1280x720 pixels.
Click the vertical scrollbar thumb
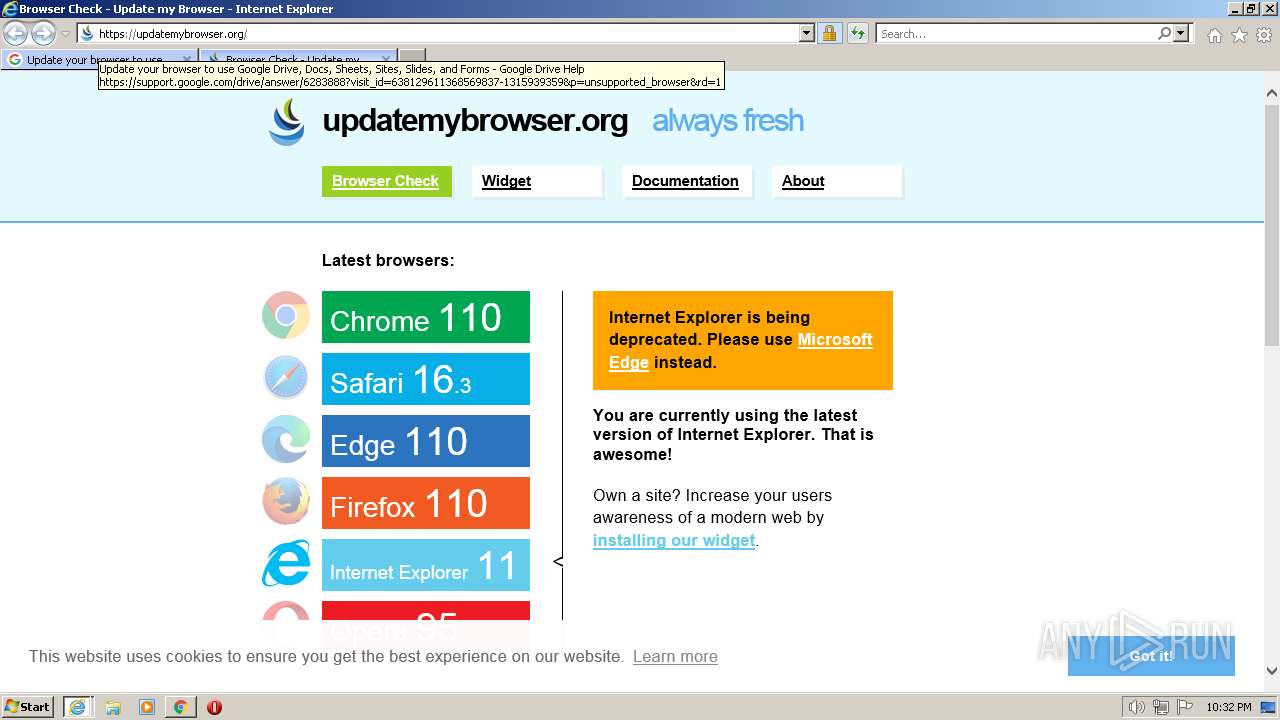pyautogui.click(x=1272, y=224)
